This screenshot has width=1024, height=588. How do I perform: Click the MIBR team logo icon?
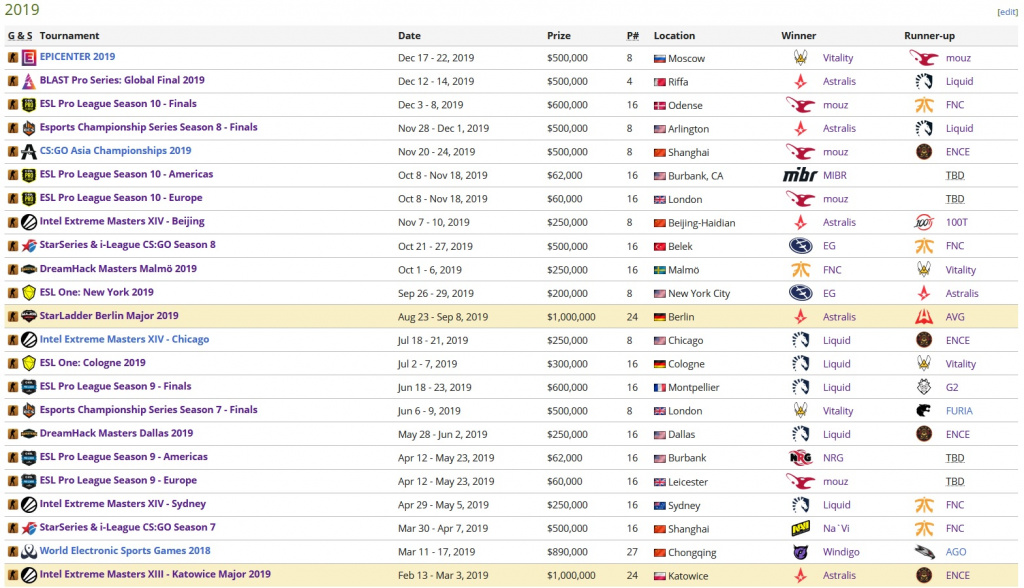point(800,175)
